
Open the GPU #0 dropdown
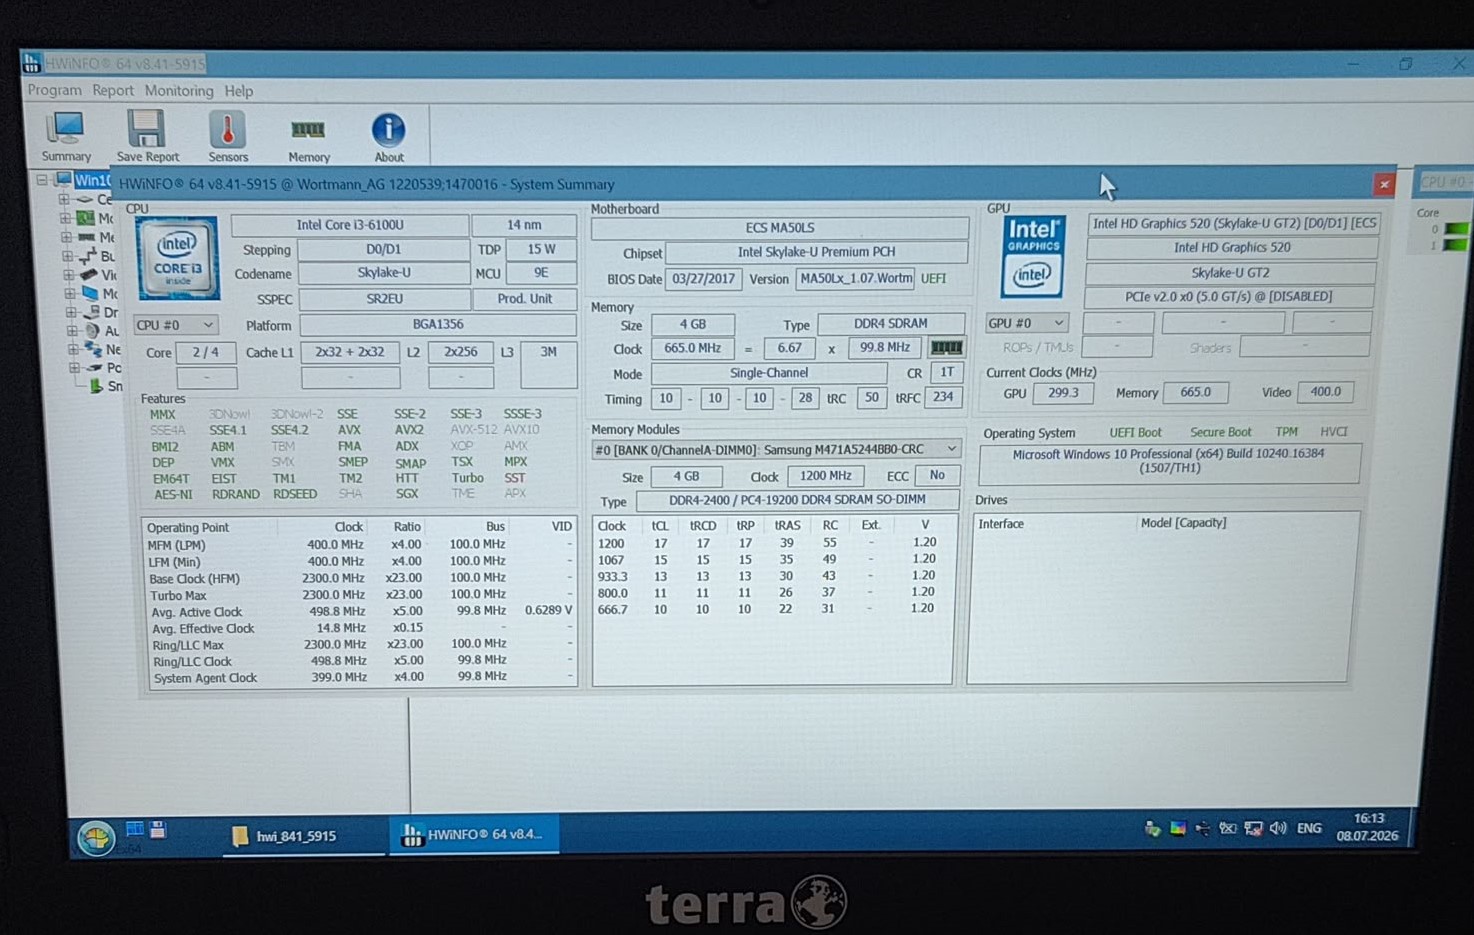pyautogui.click(x=1026, y=323)
